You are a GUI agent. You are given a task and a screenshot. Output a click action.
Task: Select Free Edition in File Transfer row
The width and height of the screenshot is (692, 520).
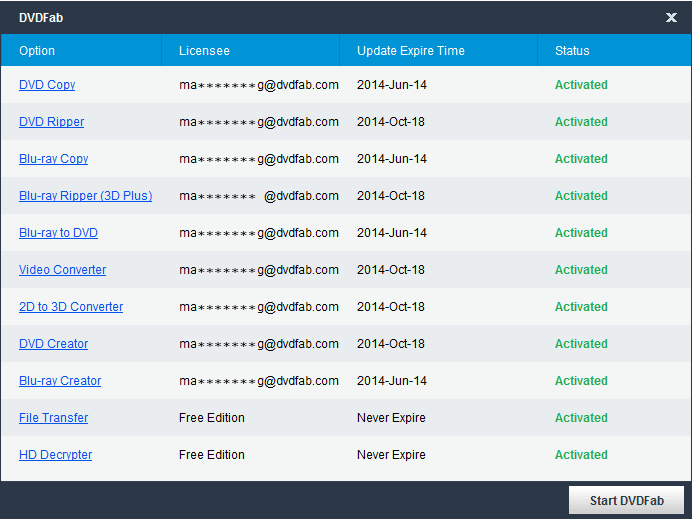coord(212,418)
